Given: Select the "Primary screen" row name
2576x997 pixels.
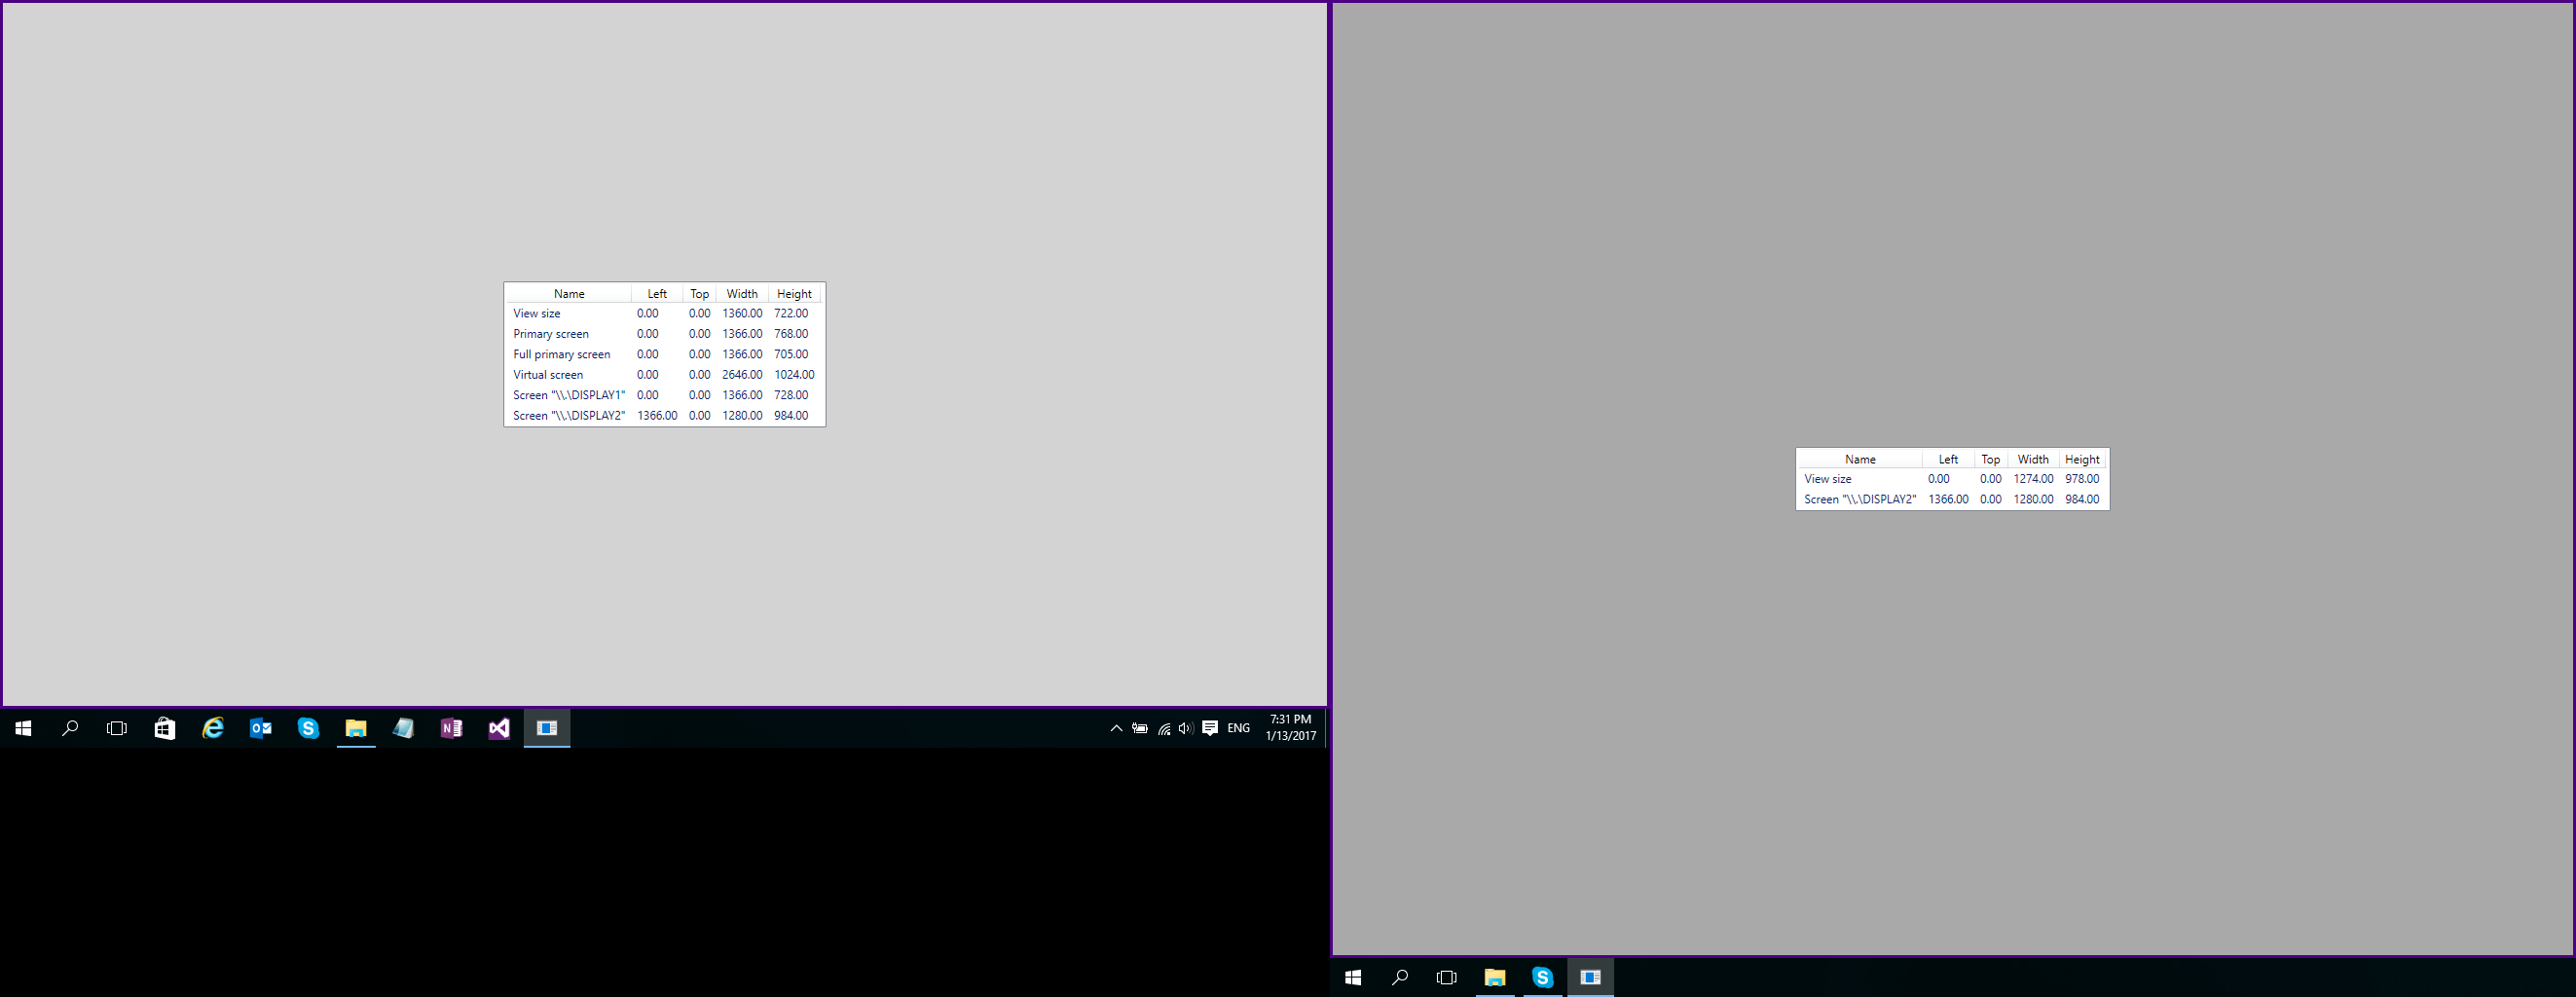Looking at the screenshot, I should [551, 334].
